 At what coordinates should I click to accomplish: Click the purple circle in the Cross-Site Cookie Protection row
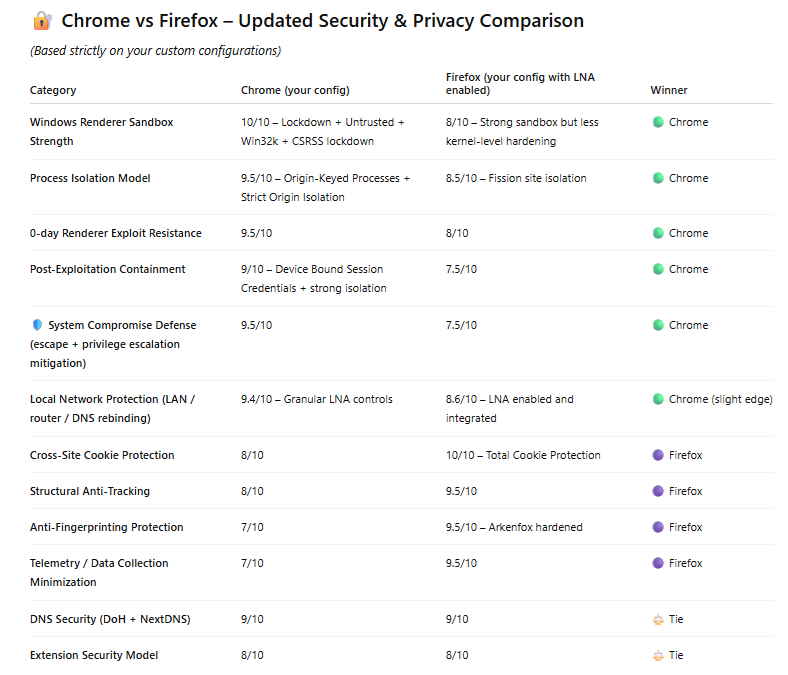(x=658, y=455)
